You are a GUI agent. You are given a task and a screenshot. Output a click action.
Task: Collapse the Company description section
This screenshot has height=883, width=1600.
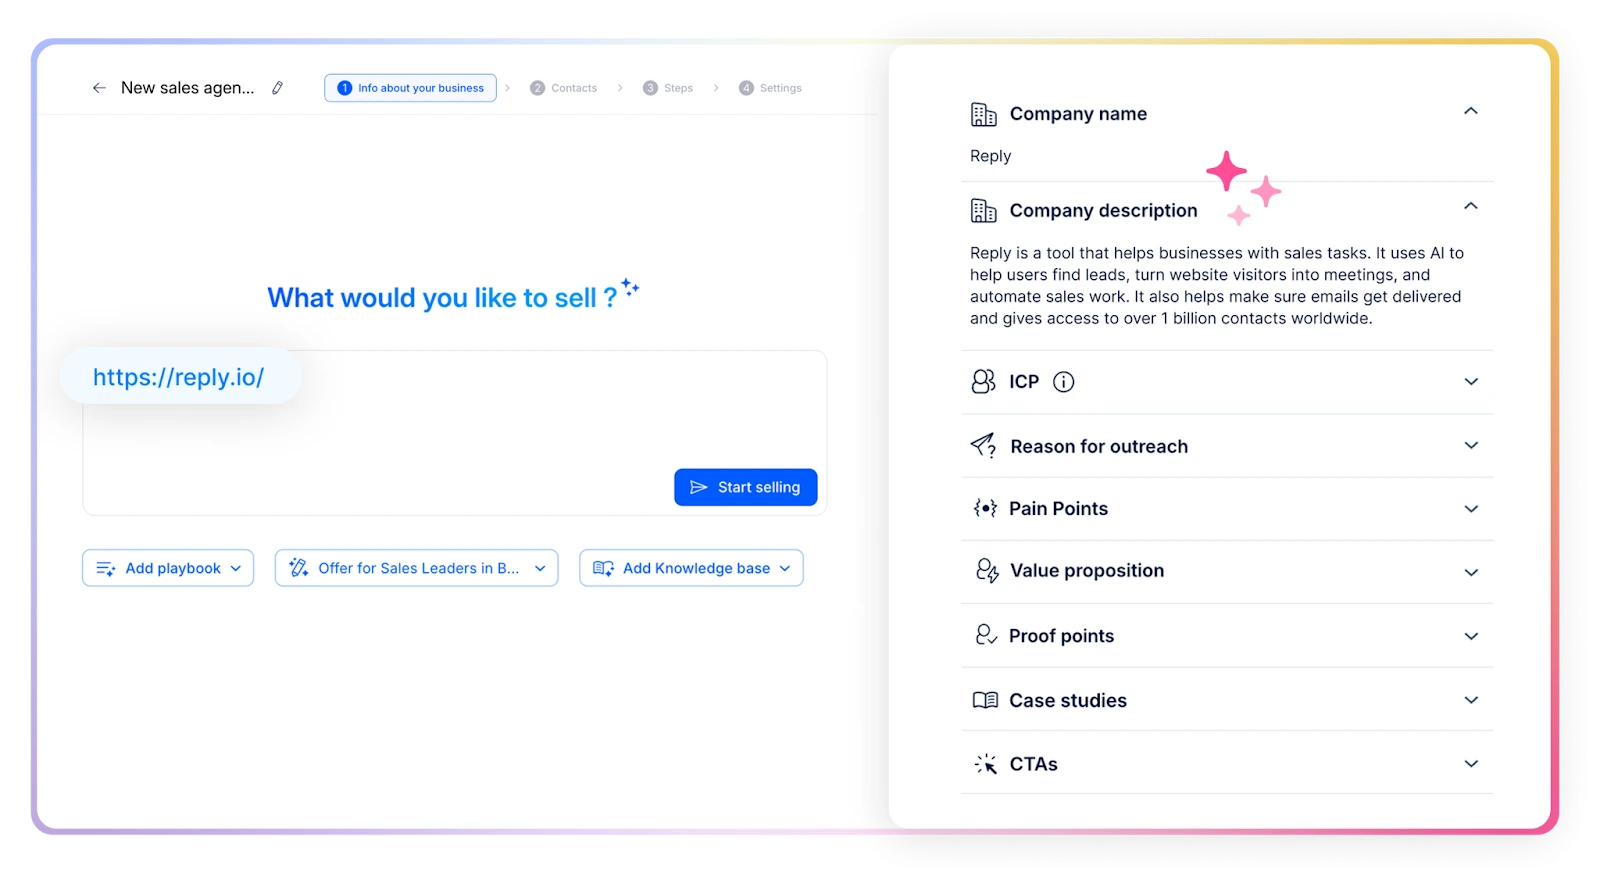click(1471, 206)
